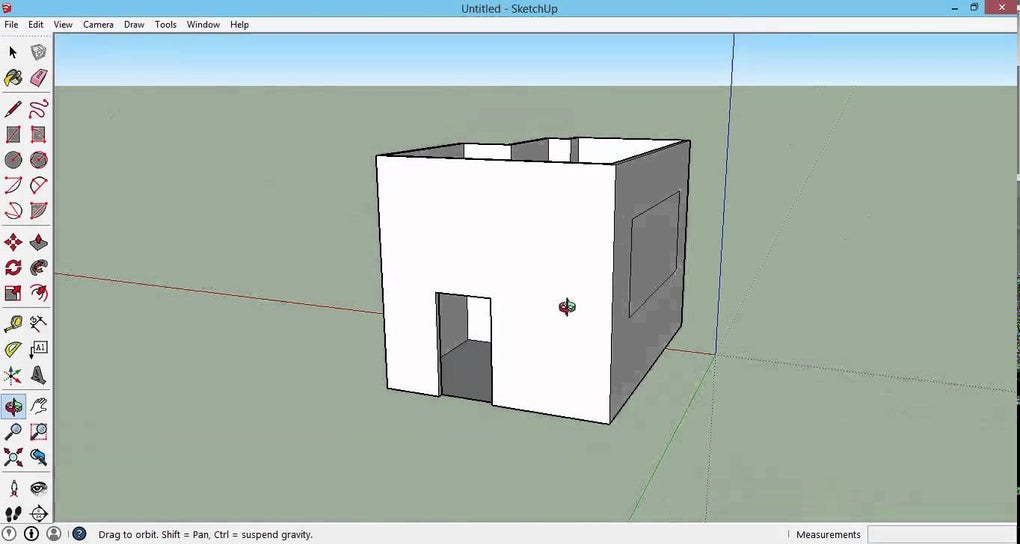The width and height of the screenshot is (1020, 544).
Task: Open the Camera menu
Action: point(98,25)
